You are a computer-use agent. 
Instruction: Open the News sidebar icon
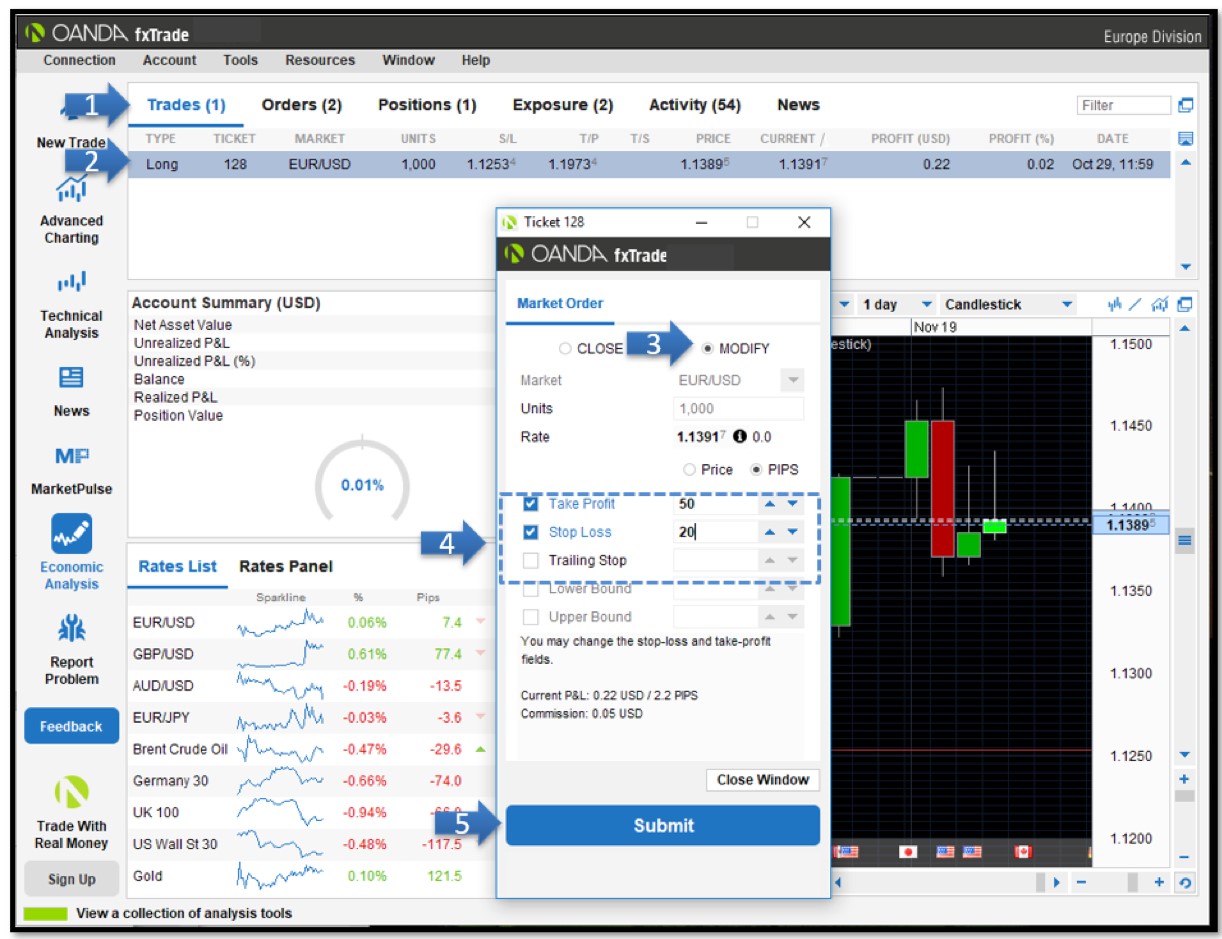[71, 378]
